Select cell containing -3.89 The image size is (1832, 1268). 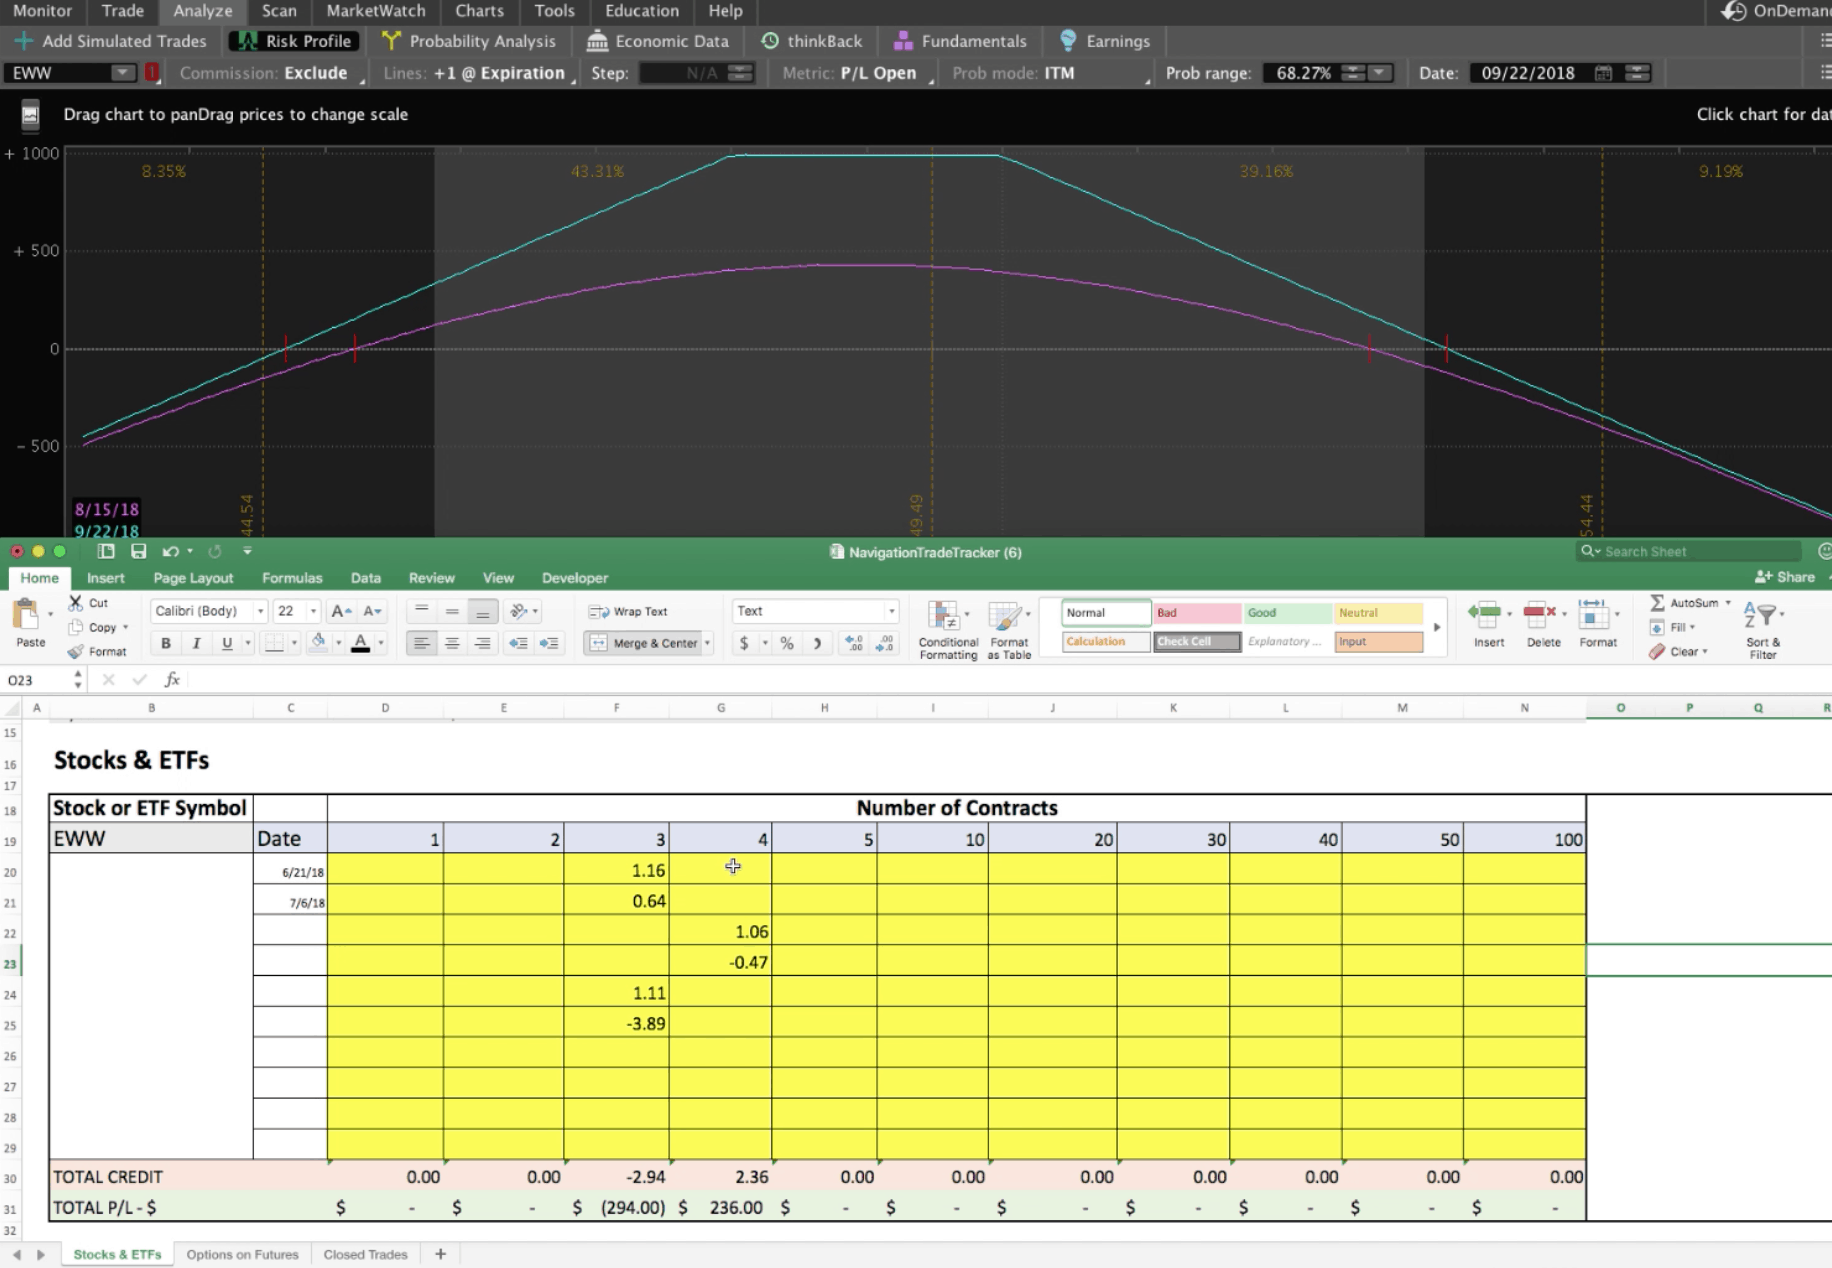[x=616, y=1023]
